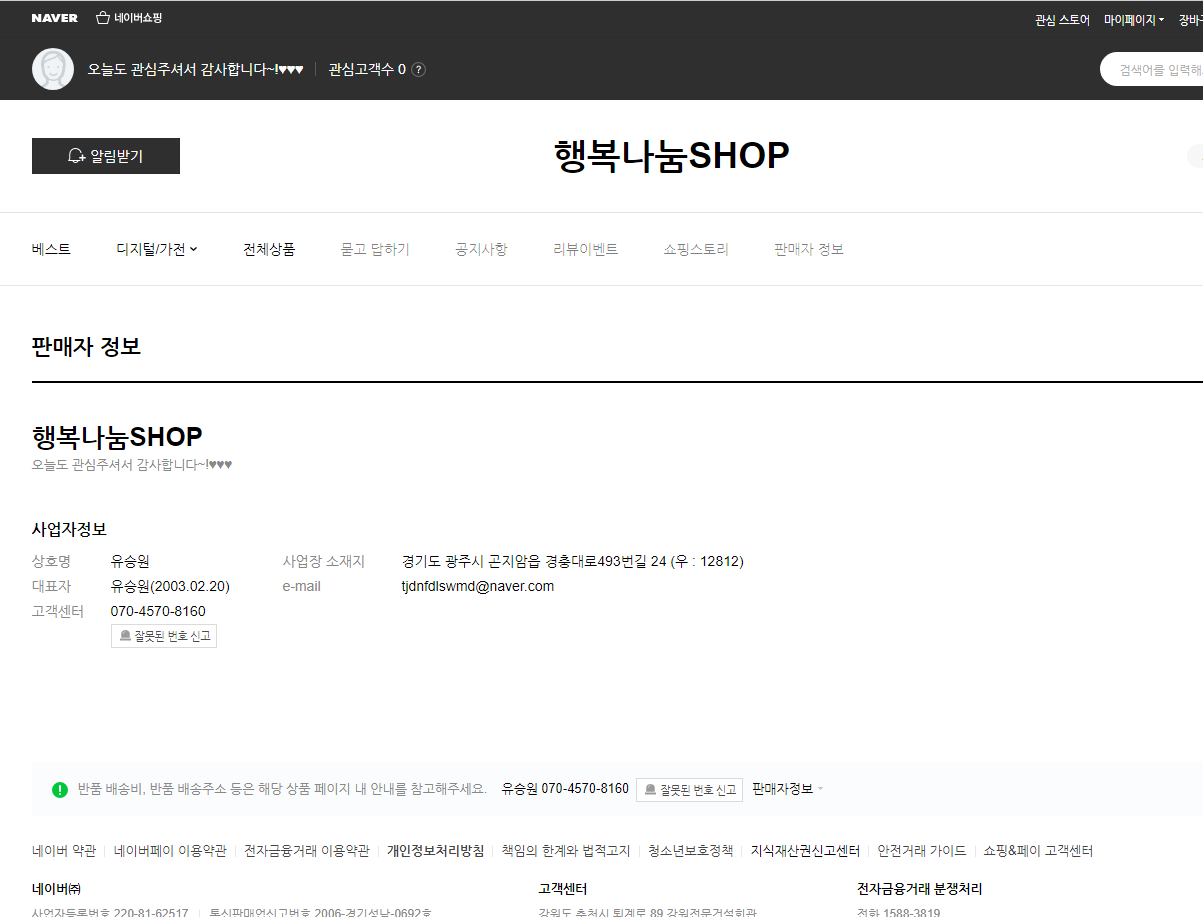Open the 베스트 menu
This screenshot has height=917, width=1203.
click(x=51, y=249)
